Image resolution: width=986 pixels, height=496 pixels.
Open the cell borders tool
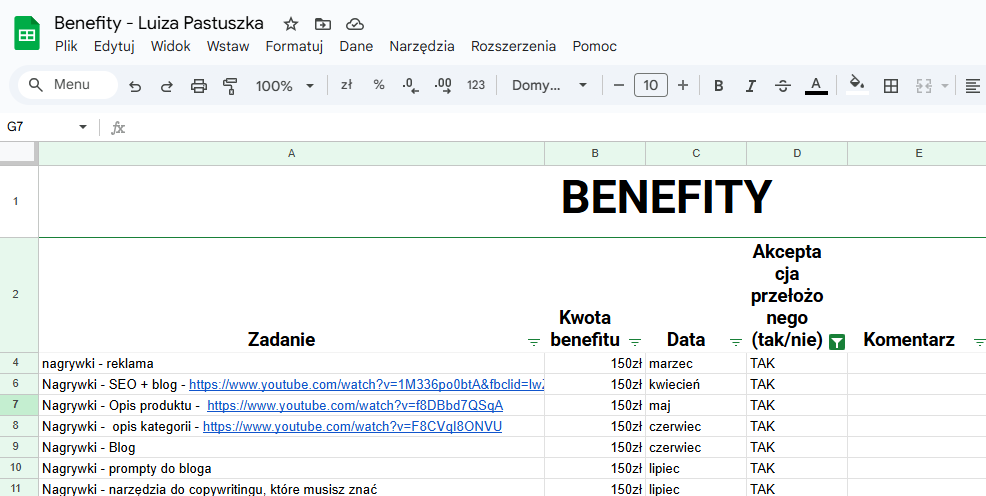coord(890,86)
